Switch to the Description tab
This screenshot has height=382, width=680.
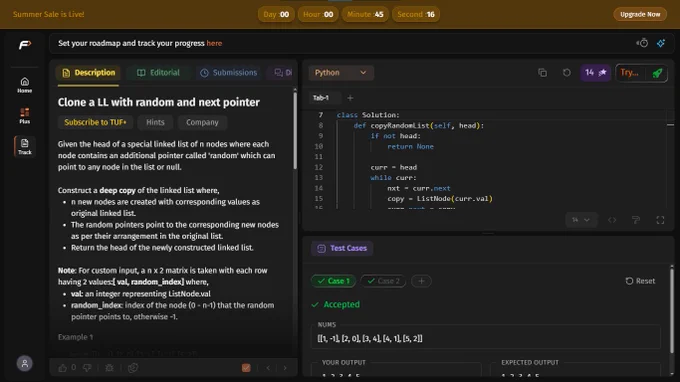tap(88, 73)
